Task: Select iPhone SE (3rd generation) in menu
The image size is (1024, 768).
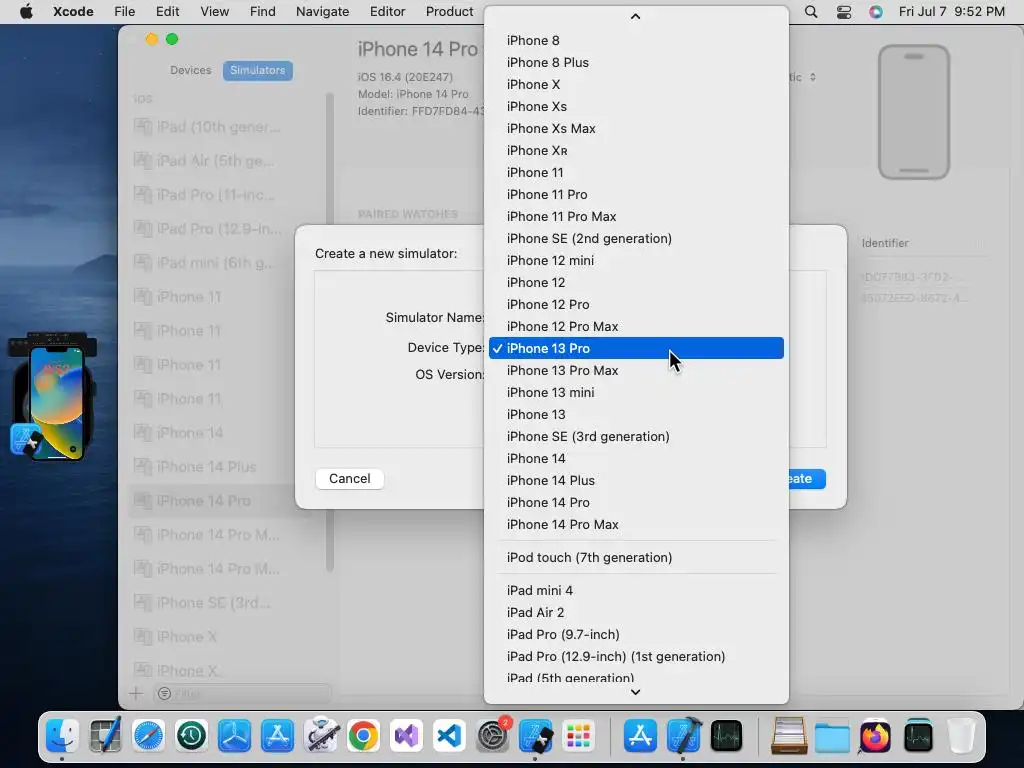Action: pyautogui.click(x=636, y=437)
